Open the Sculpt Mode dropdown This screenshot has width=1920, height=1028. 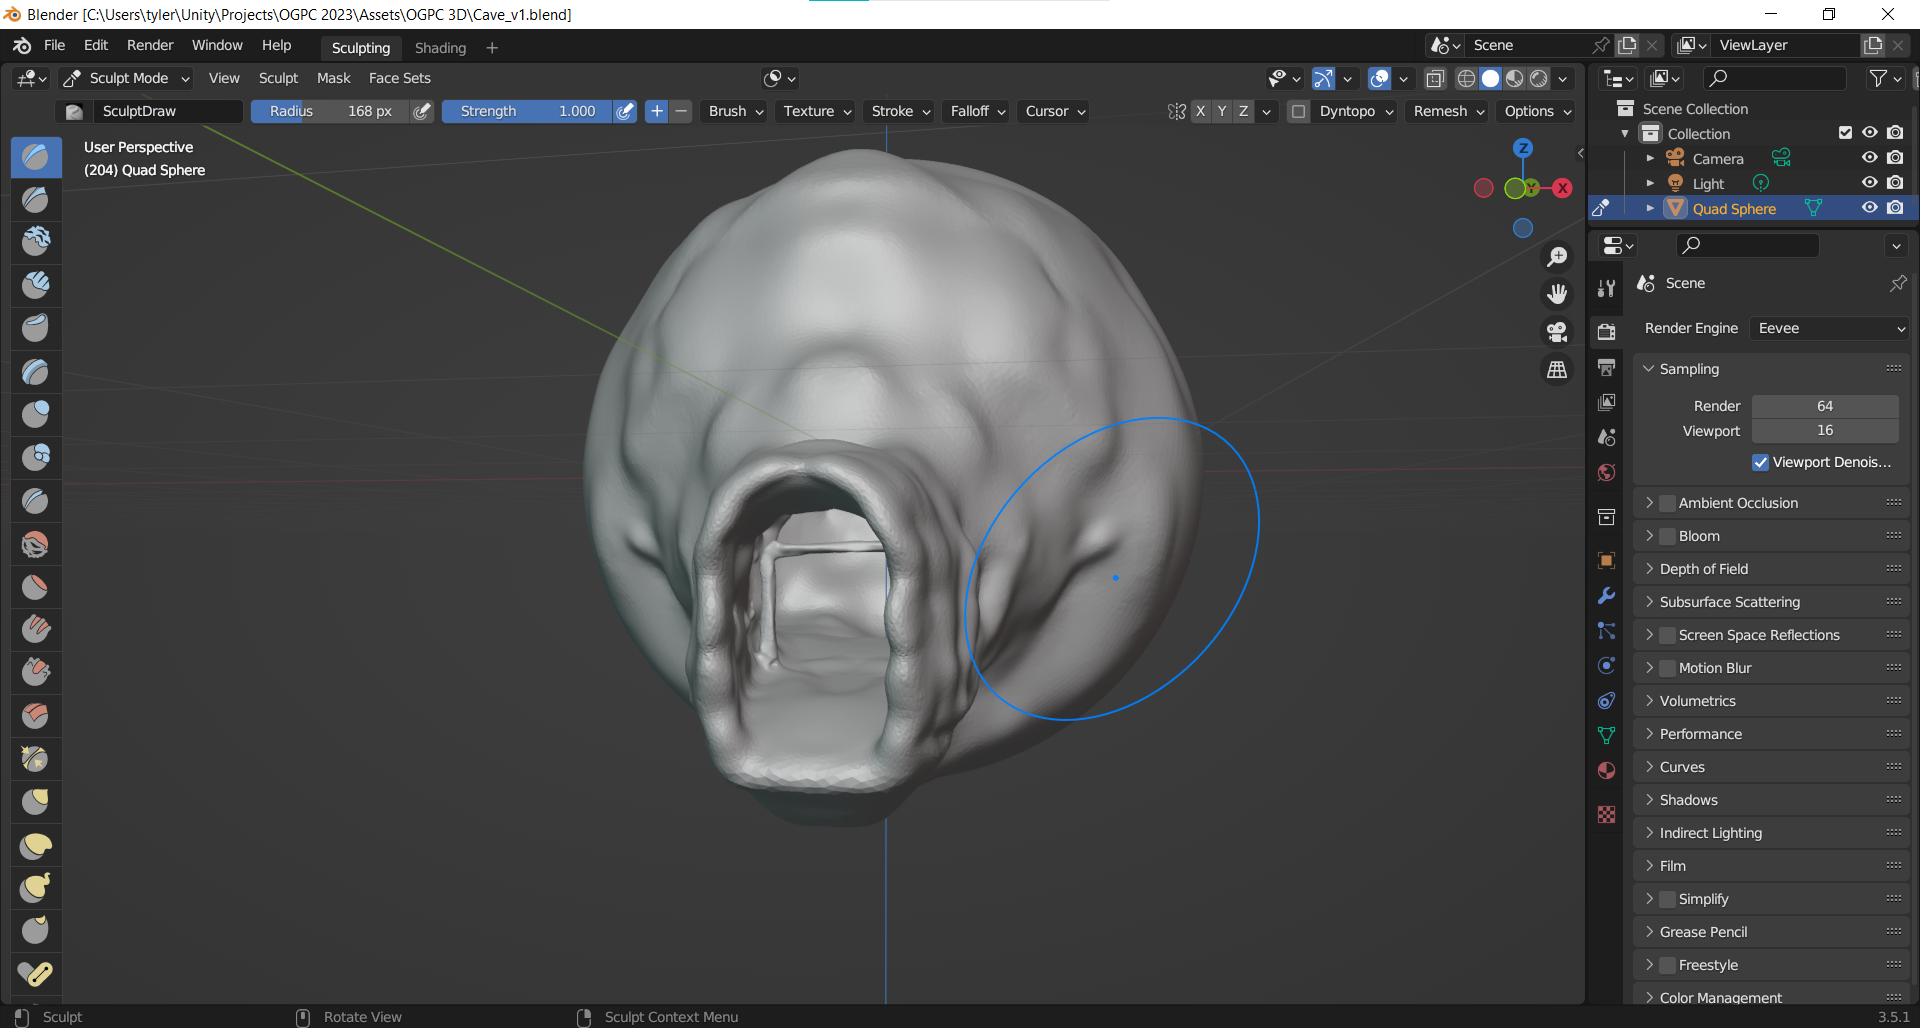127,78
